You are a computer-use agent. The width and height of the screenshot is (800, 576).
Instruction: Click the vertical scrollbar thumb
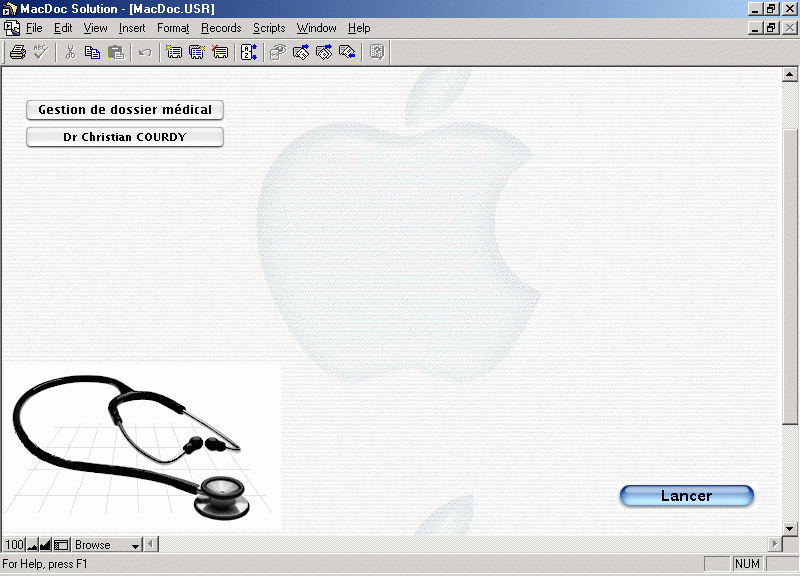[789, 276]
